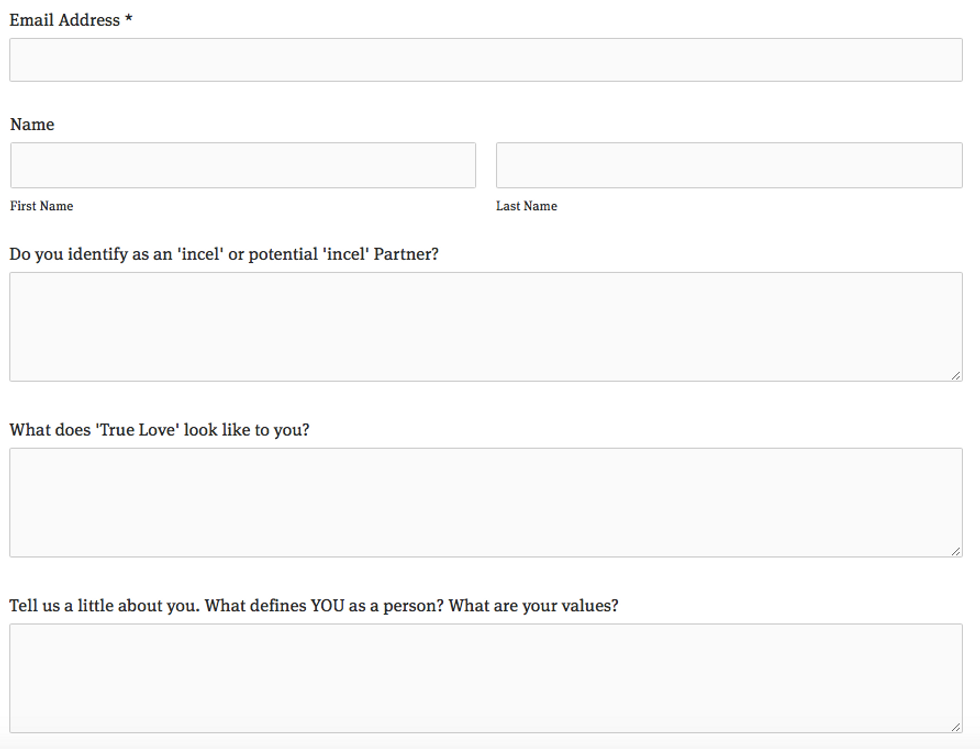Click the values and about-you textarea
The image size is (980, 749).
pyautogui.click(x=486, y=678)
